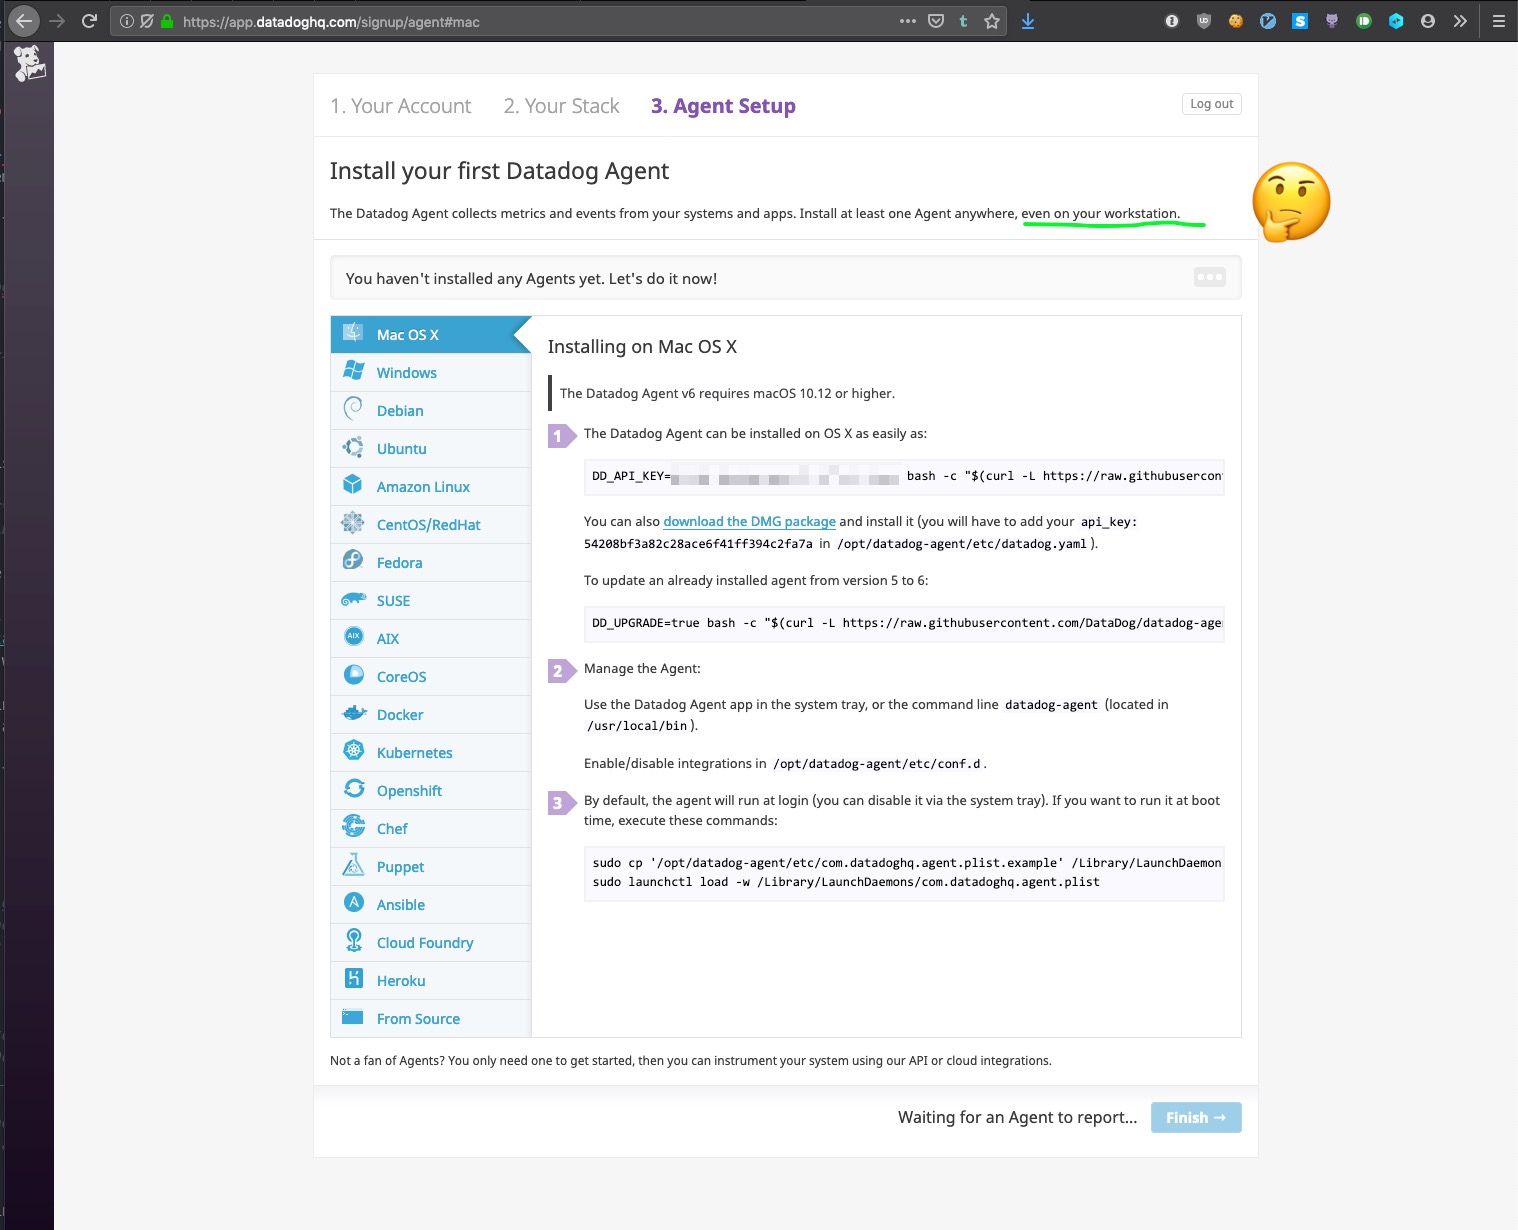Open the Firefox hamburger menu
The height and width of the screenshot is (1230, 1518).
[1498, 21]
